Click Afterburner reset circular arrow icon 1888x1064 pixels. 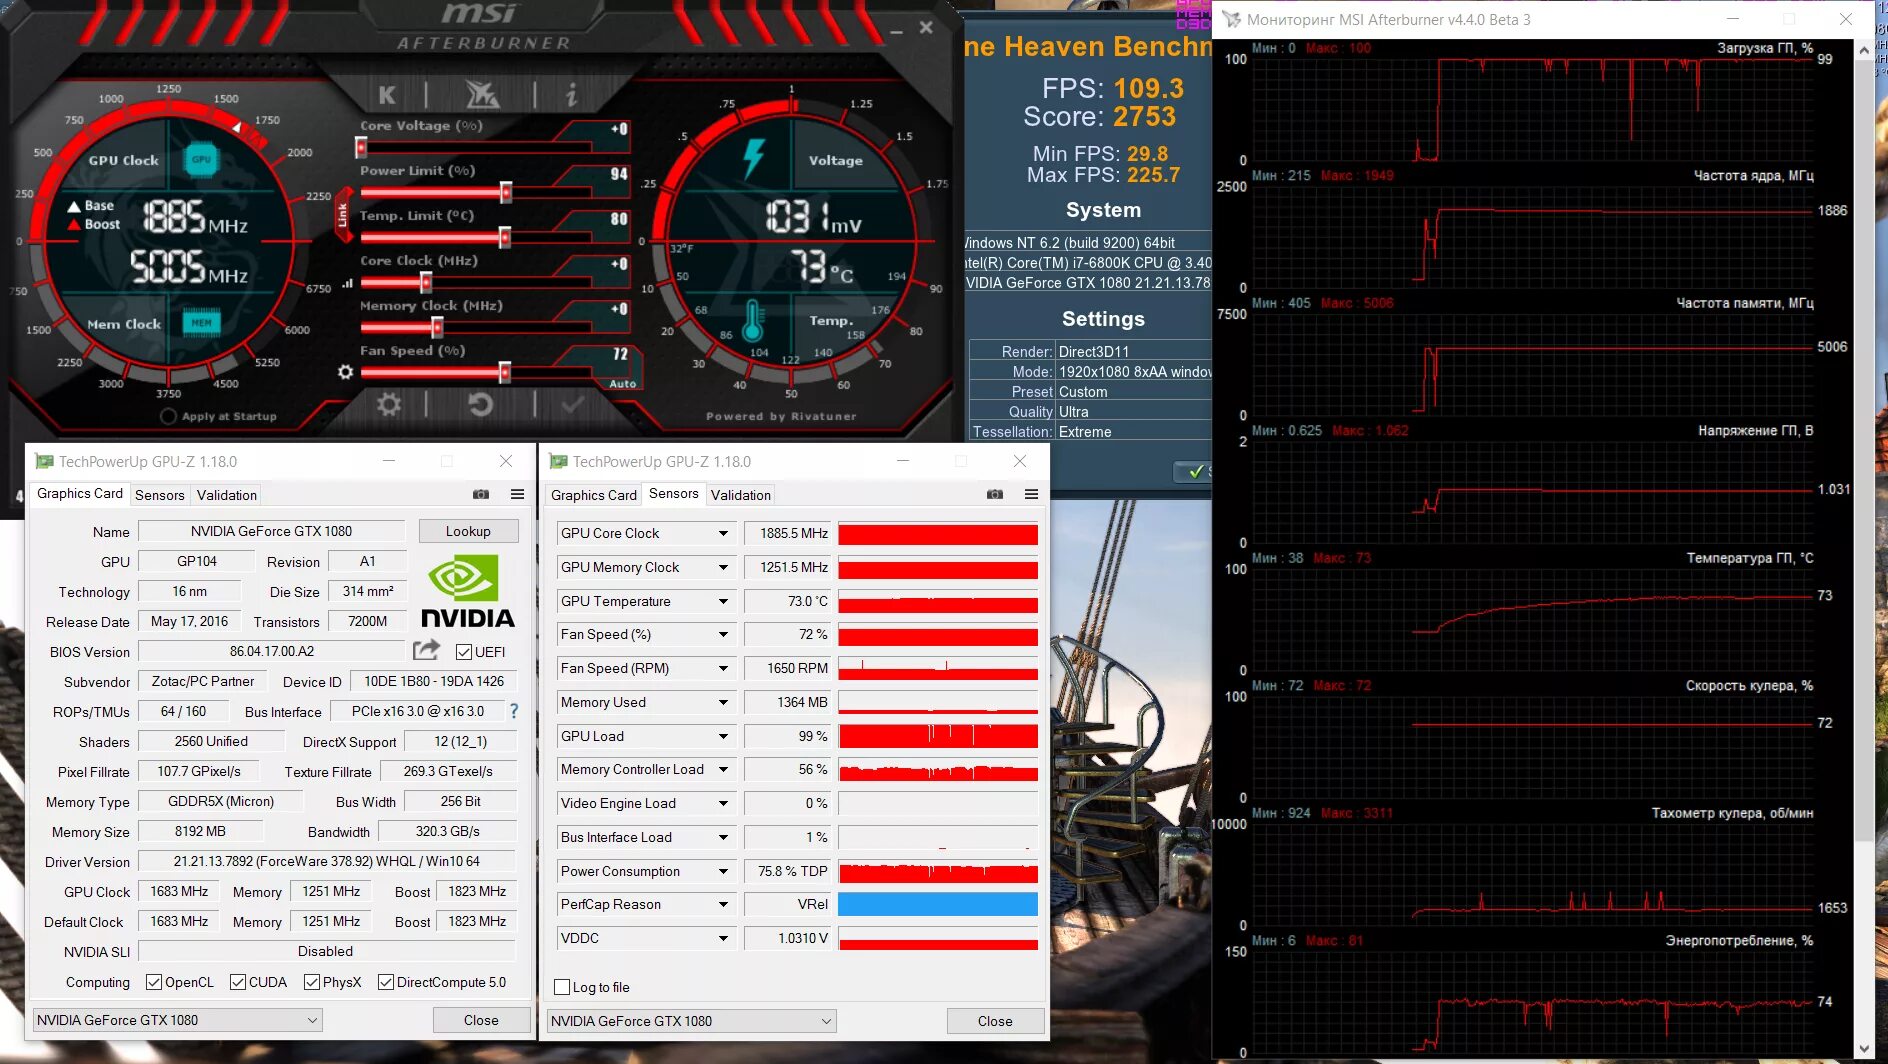tap(481, 404)
